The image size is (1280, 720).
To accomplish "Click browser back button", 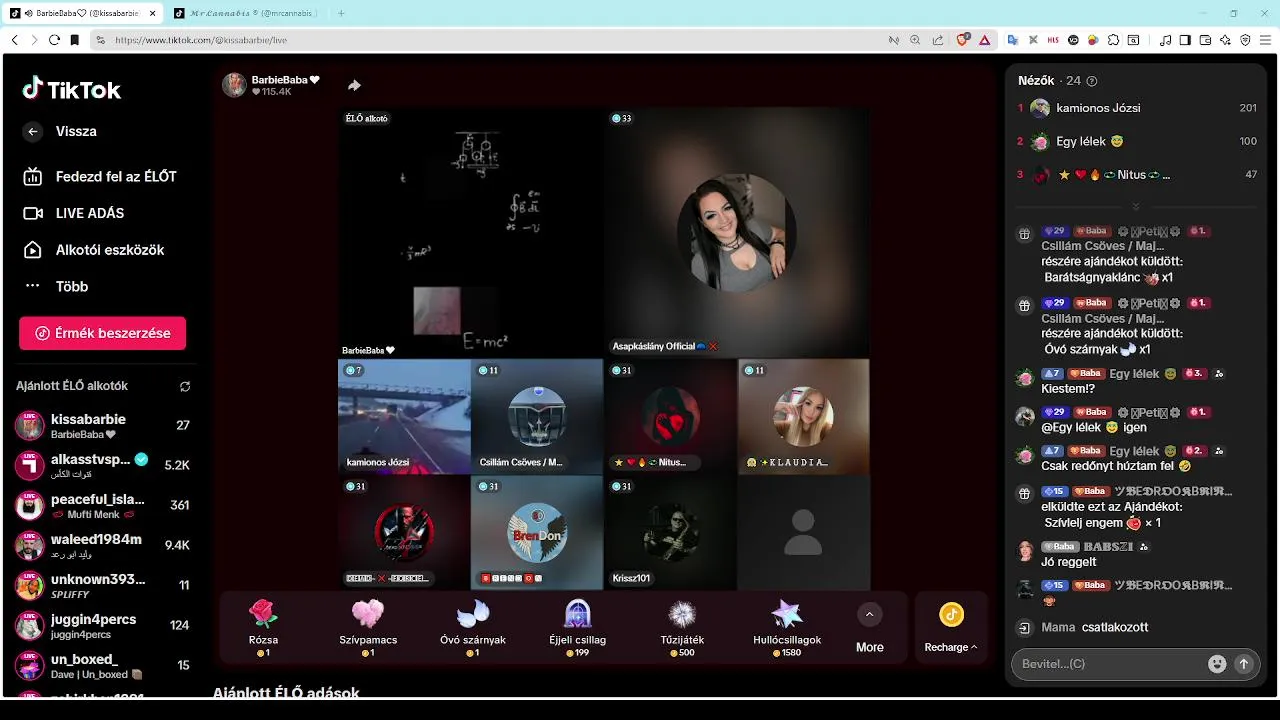I will [x=14, y=40].
